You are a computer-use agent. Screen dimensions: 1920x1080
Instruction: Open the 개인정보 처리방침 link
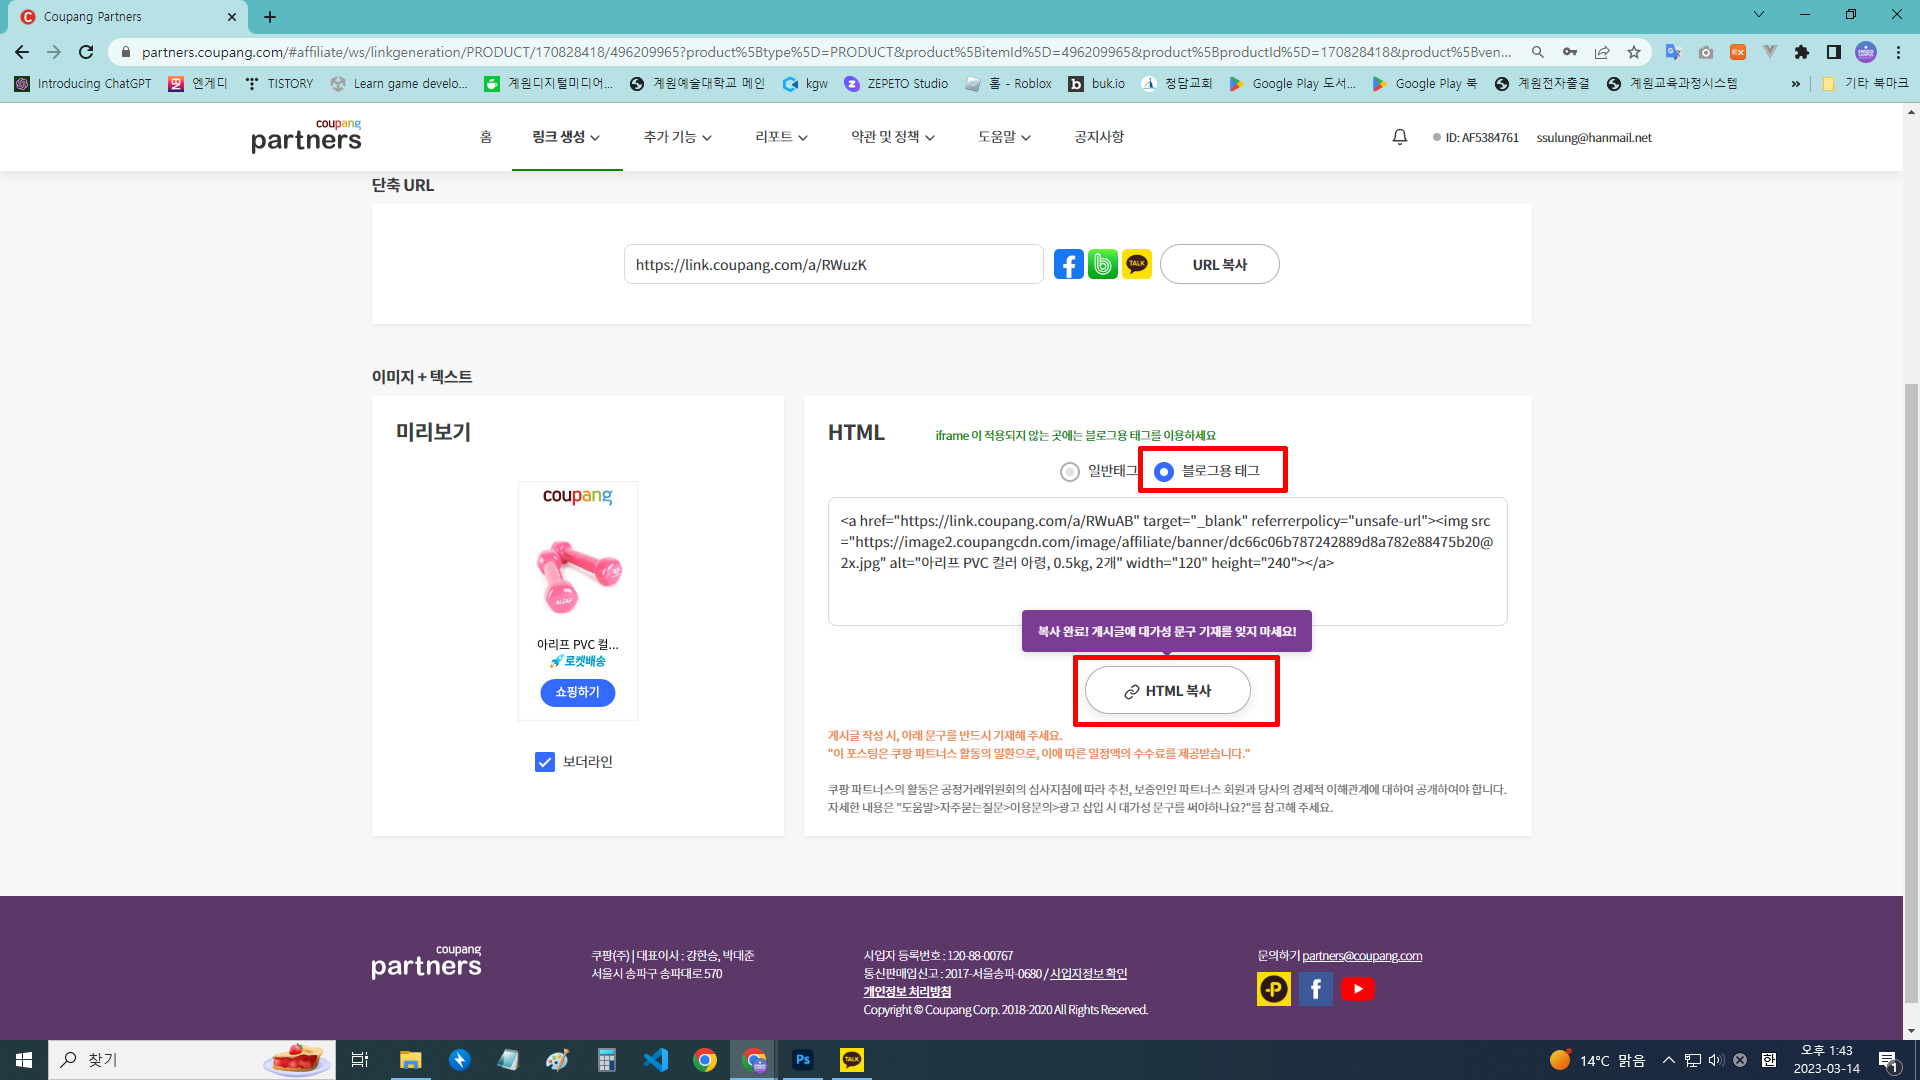907,992
